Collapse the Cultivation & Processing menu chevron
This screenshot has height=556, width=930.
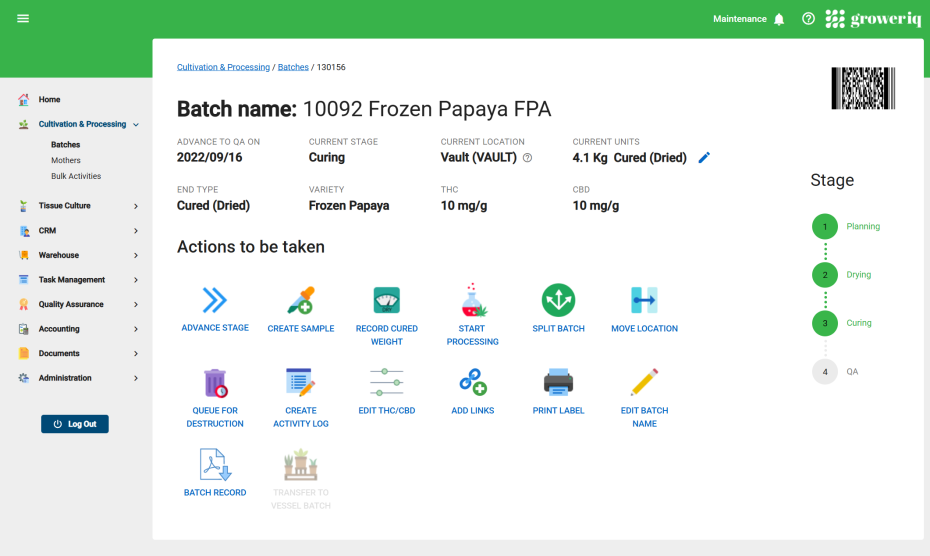[136, 125]
